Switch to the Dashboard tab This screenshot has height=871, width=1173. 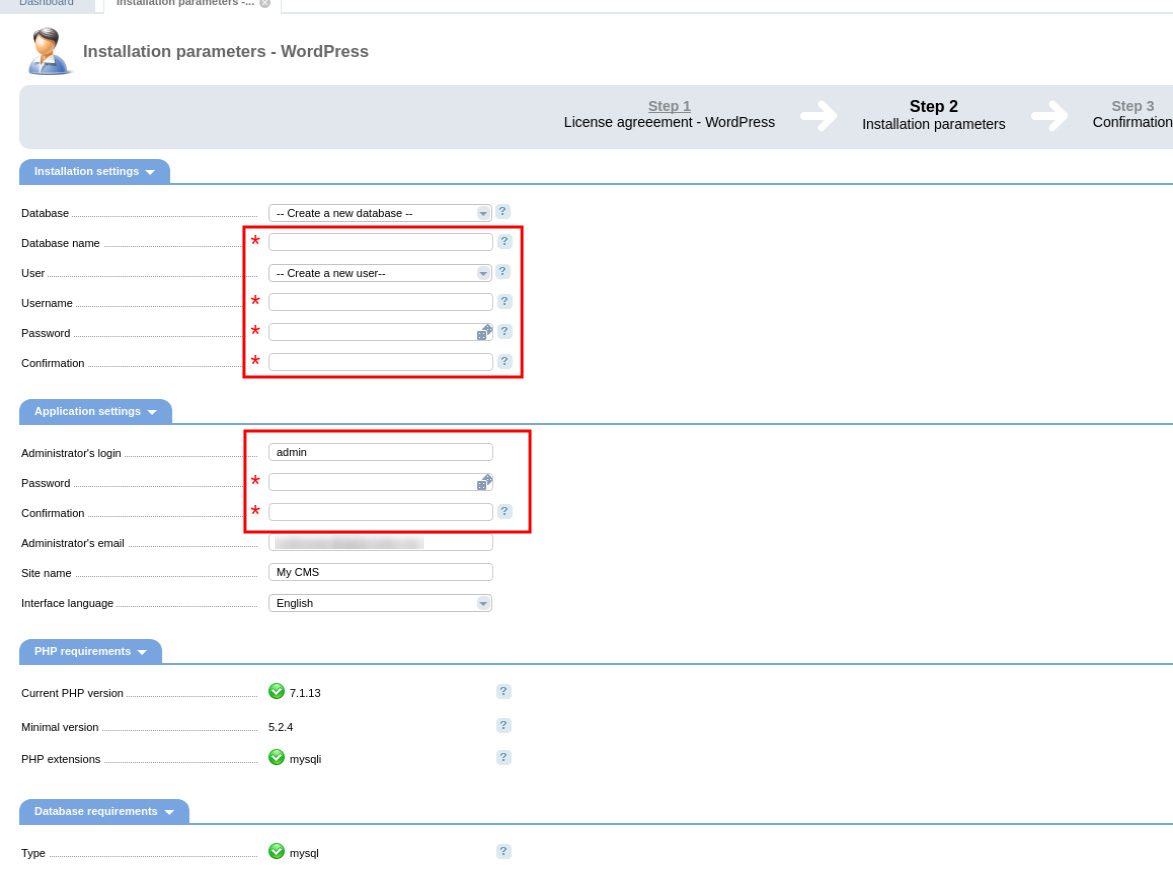(45, 4)
